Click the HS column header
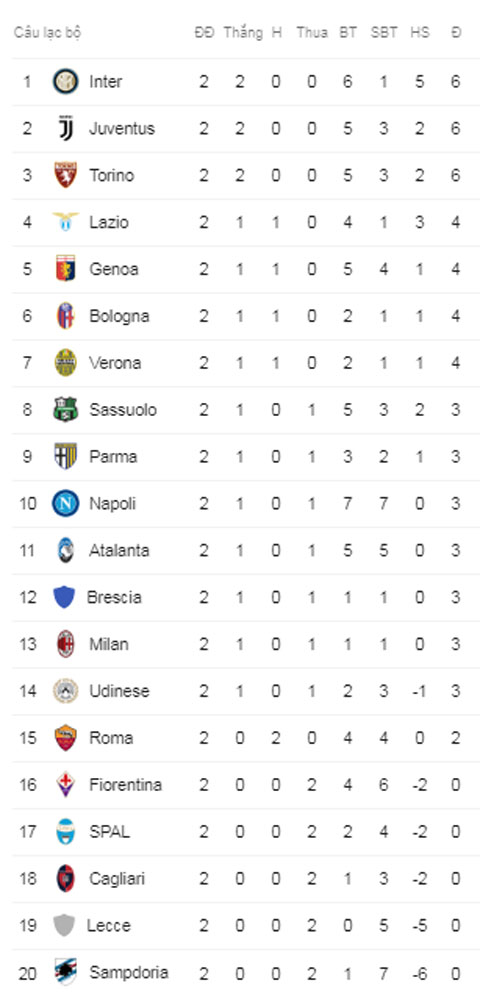The width and height of the screenshot is (480, 1008). 420,32
